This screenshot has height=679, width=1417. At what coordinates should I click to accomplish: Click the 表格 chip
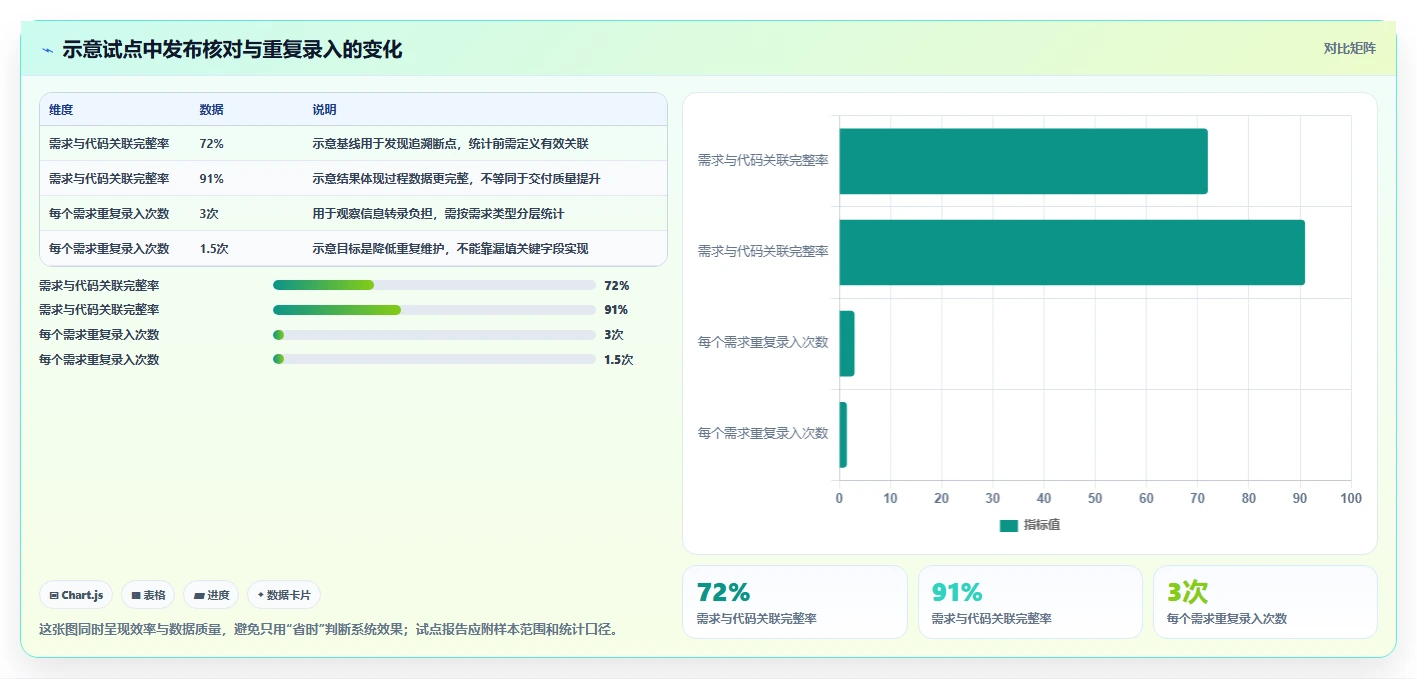tap(148, 595)
